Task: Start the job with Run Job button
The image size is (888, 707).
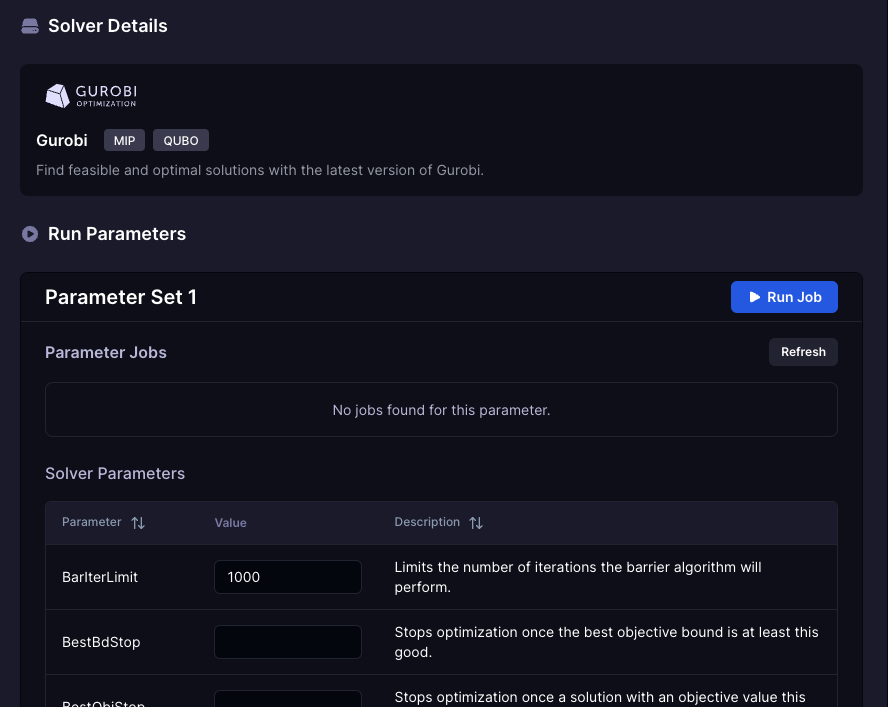Action: [784, 297]
